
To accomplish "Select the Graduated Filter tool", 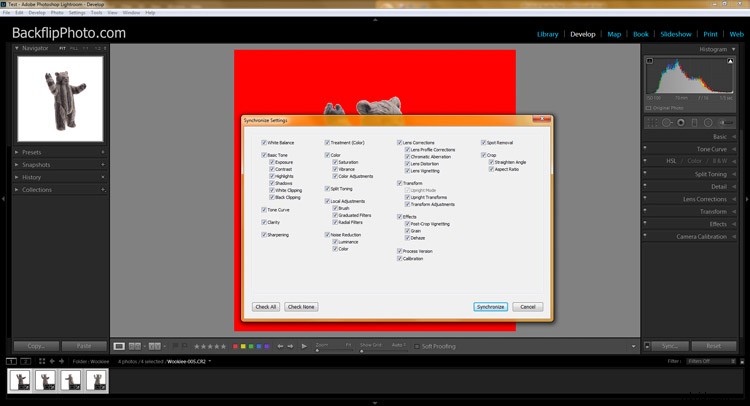I will click(x=694, y=123).
